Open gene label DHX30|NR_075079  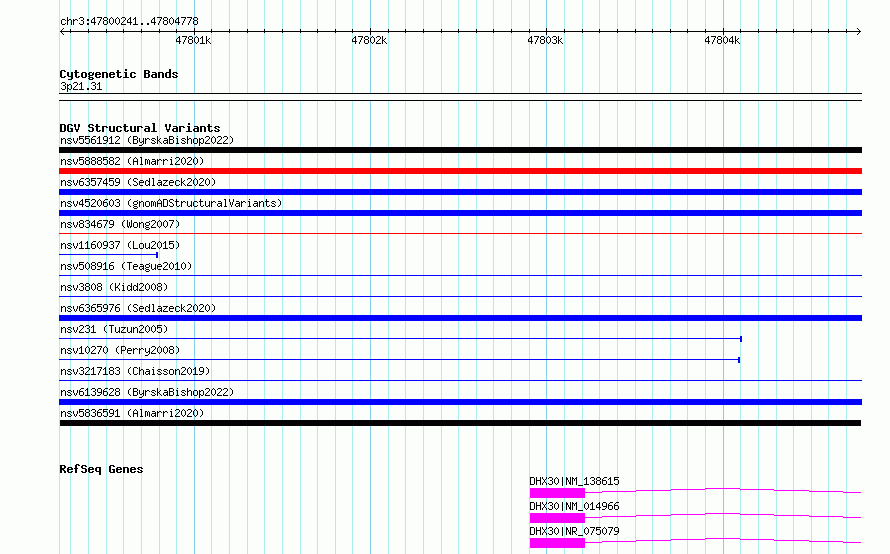(x=574, y=531)
